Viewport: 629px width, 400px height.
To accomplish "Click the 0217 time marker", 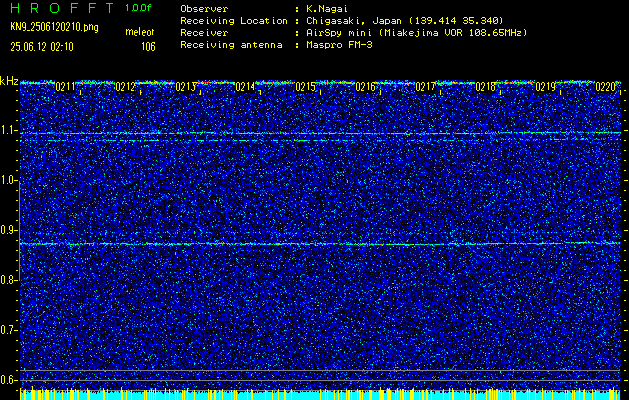I will [425, 87].
